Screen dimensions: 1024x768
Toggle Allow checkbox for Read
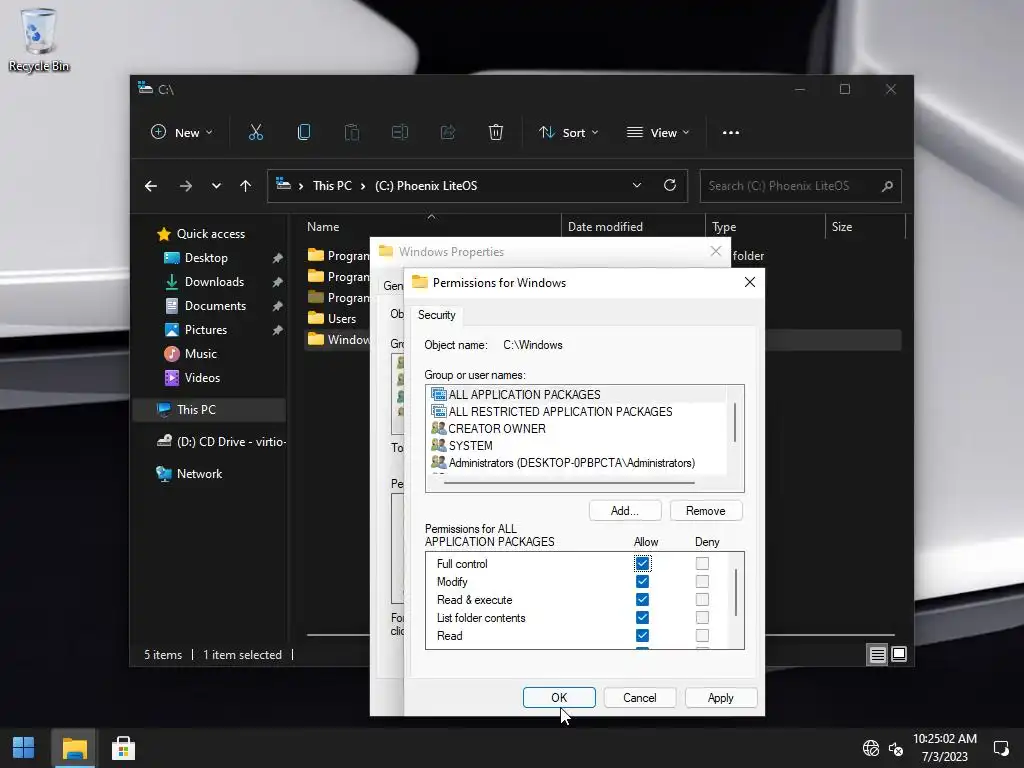(642, 635)
